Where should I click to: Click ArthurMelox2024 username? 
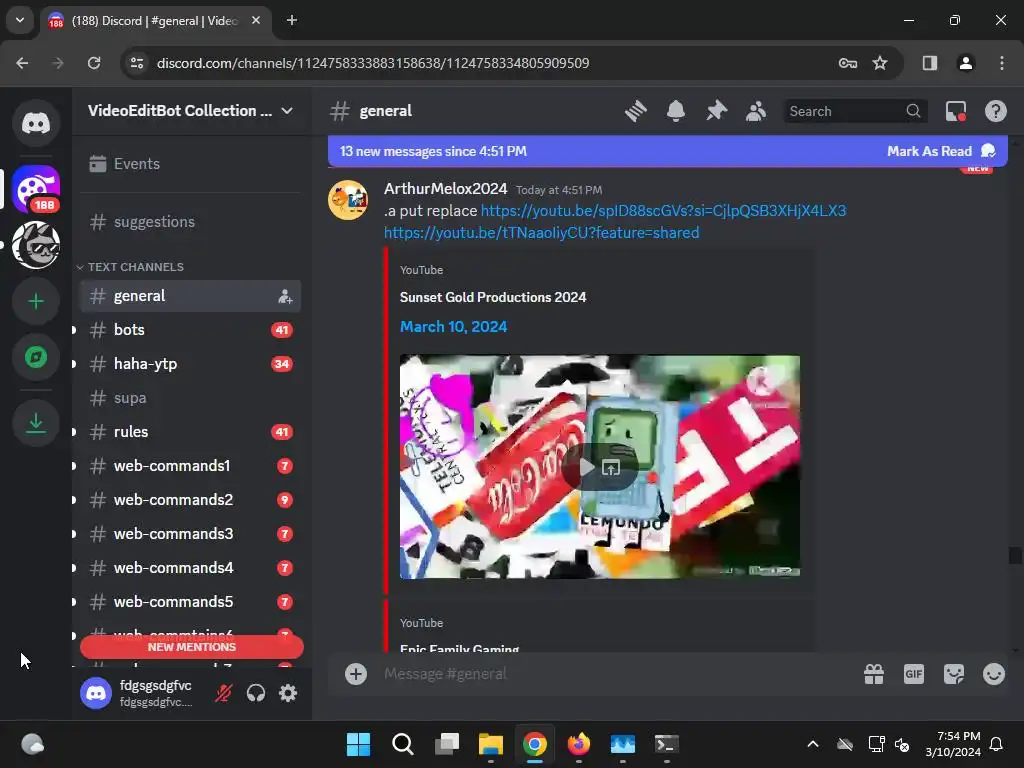point(445,189)
